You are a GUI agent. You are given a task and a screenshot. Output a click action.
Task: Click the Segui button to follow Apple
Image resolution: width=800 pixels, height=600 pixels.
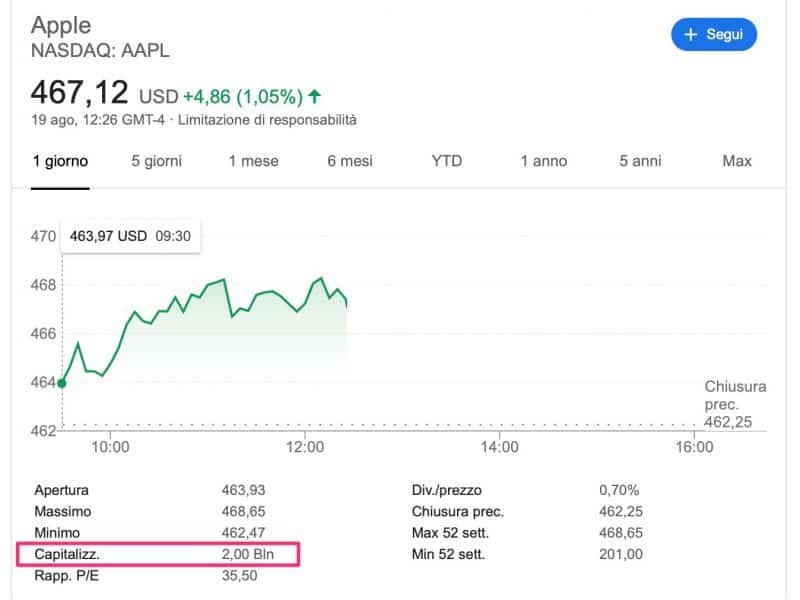714,34
